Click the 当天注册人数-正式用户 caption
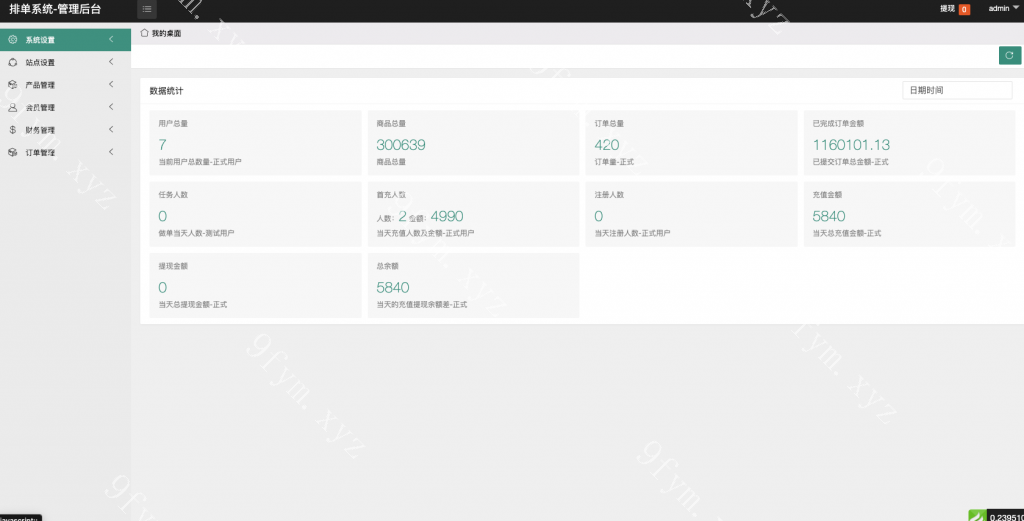Image resolution: width=1024 pixels, height=521 pixels. click(x=632, y=233)
